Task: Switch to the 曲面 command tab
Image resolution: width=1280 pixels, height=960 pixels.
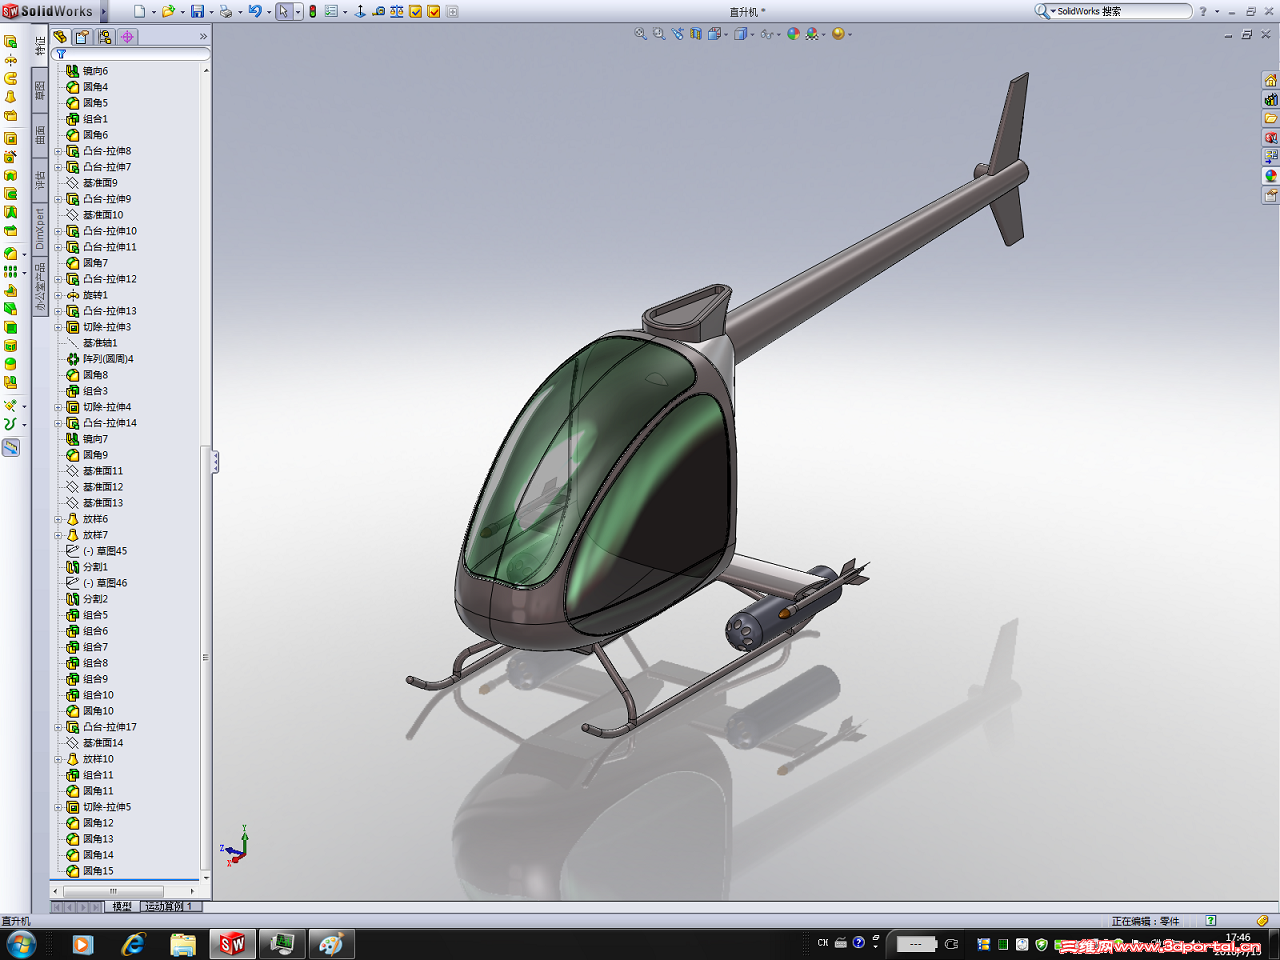Action: coord(40,135)
